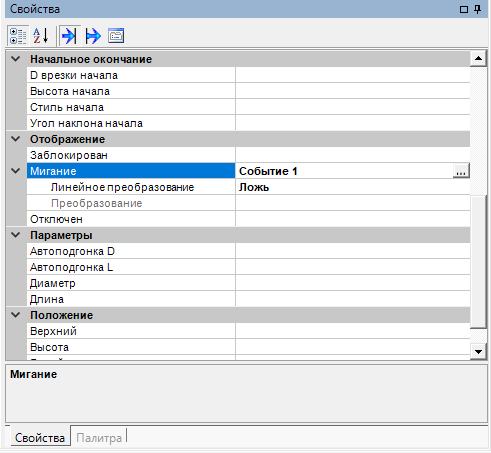Select the Свойства bottom tab

pyautogui.click(x=40, y=438)
